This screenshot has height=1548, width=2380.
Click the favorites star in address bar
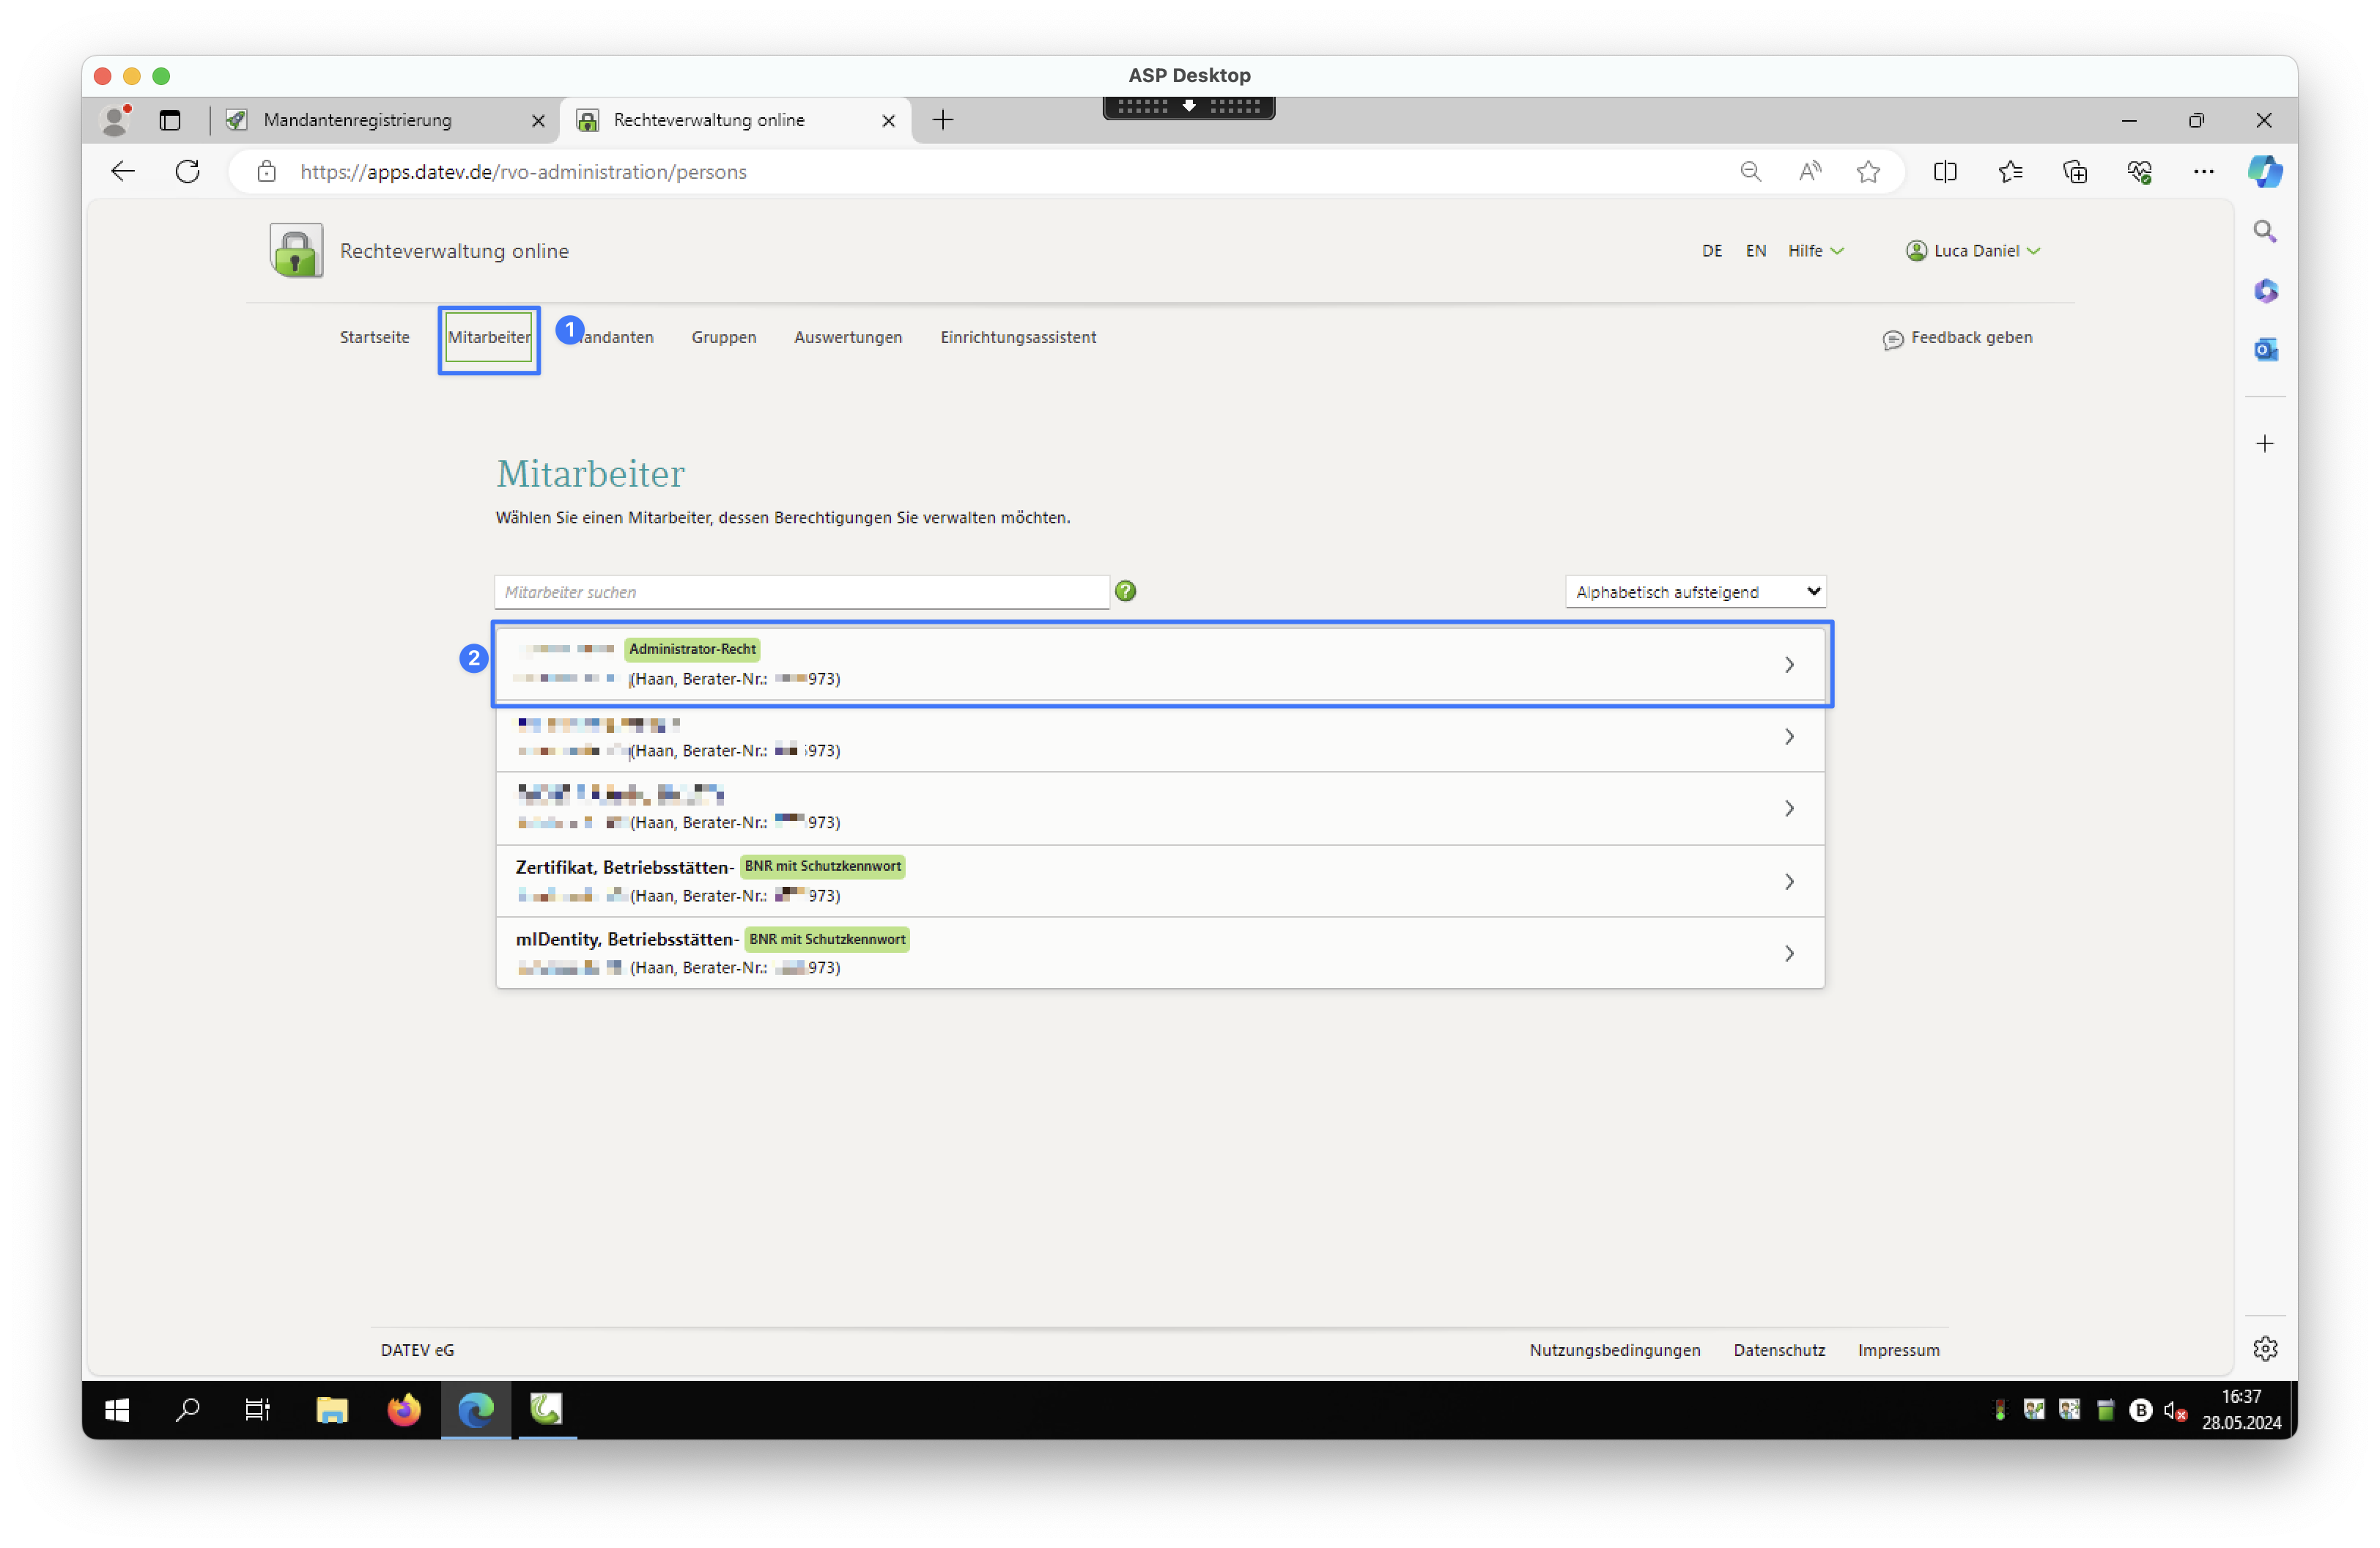tap(1868, 172)
